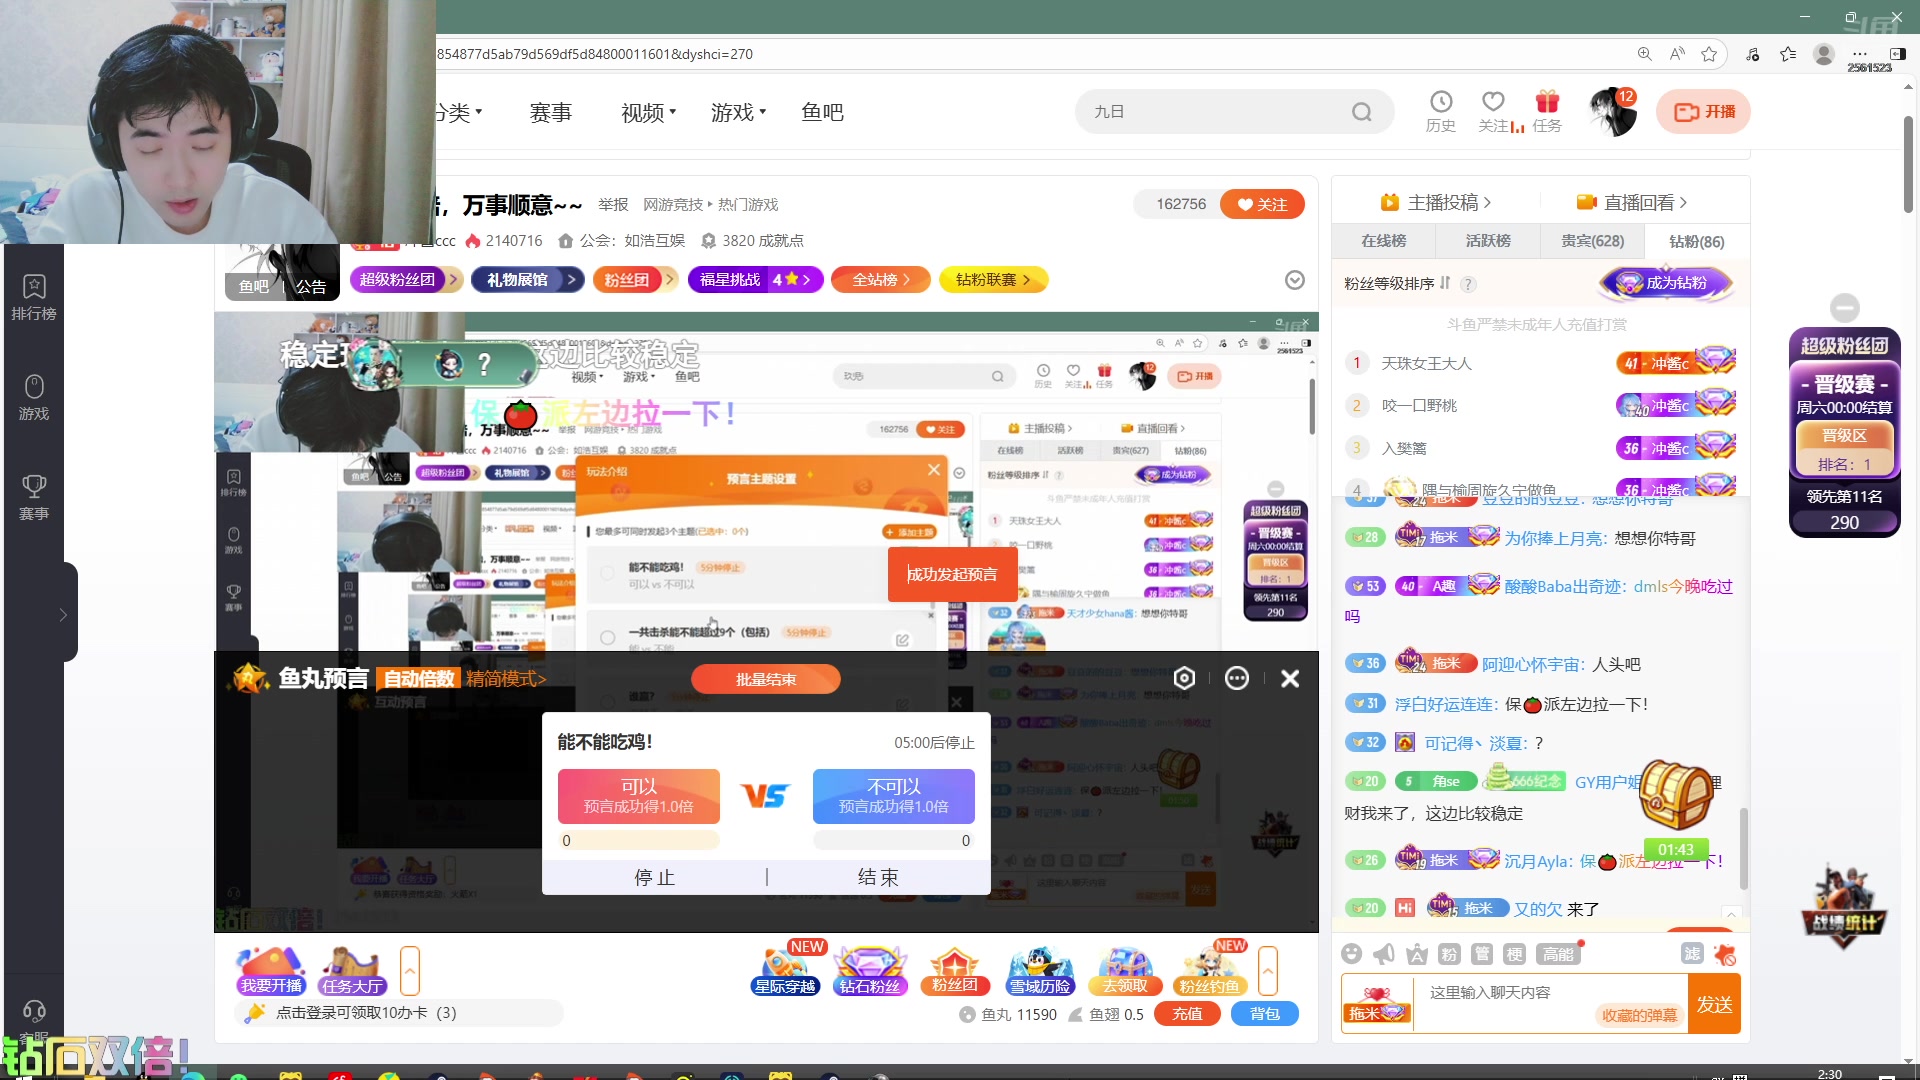The height and width of the screenshot is (1080, 1920).
Task: Open 直播回看 arrow link
Action: coord(1632,202)
